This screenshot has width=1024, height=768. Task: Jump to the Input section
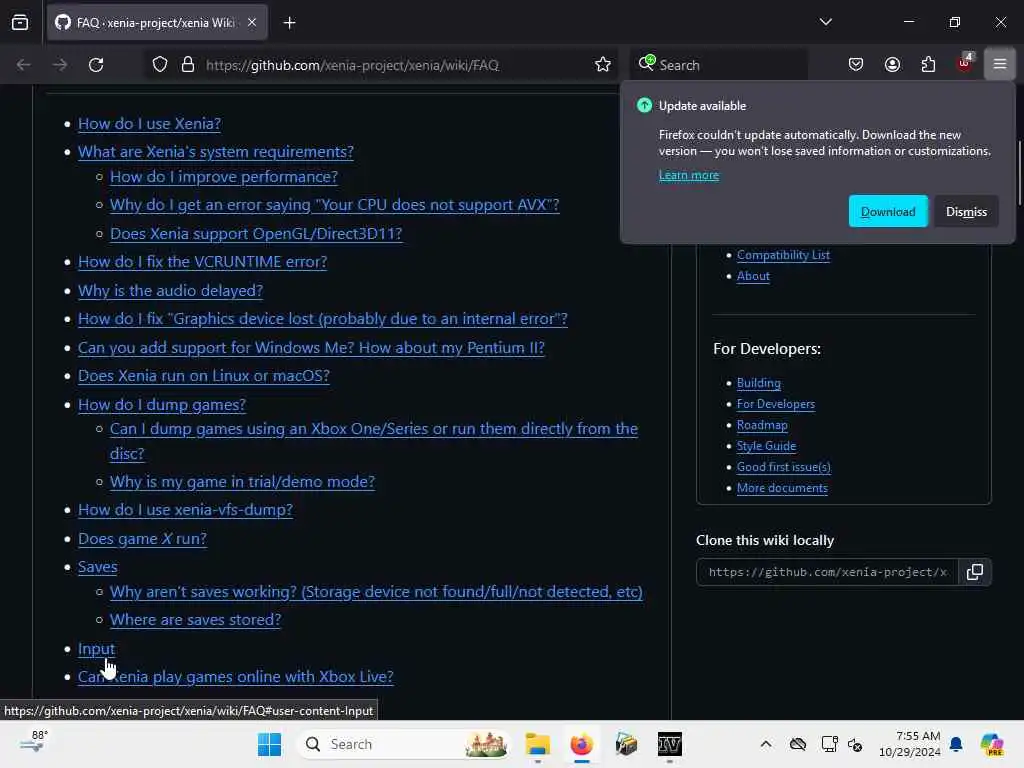pyautogui.click(x=97, y=648)
